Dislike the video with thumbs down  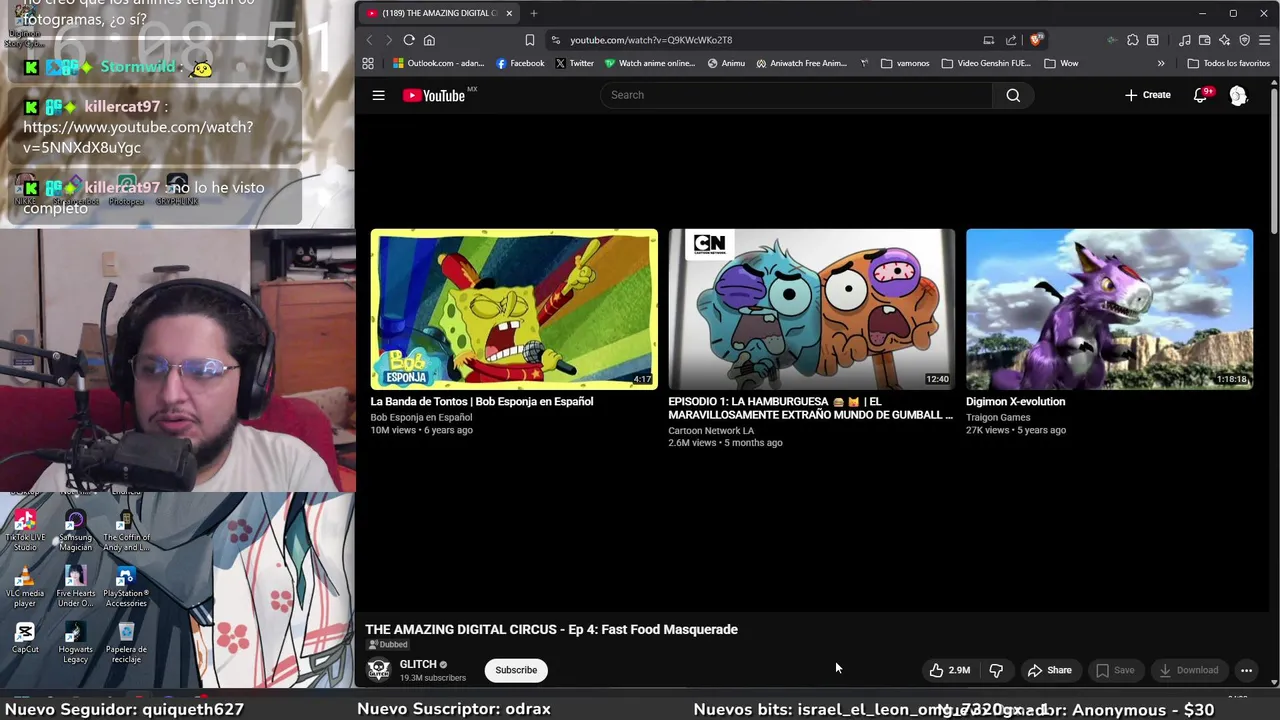996,670
